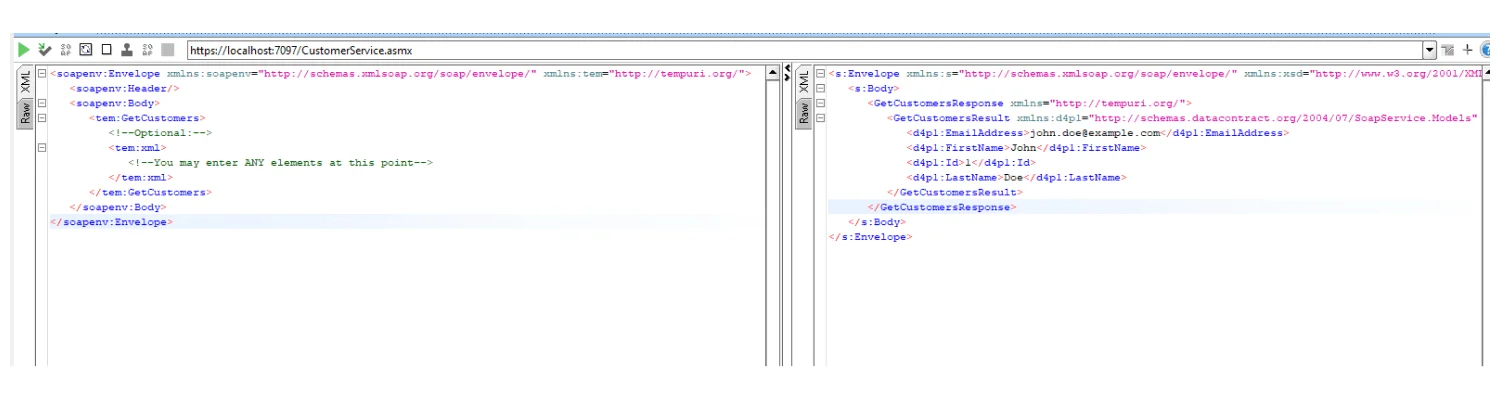
Task: Collapse the tem:xml node
Action: [x=41, y=148]
